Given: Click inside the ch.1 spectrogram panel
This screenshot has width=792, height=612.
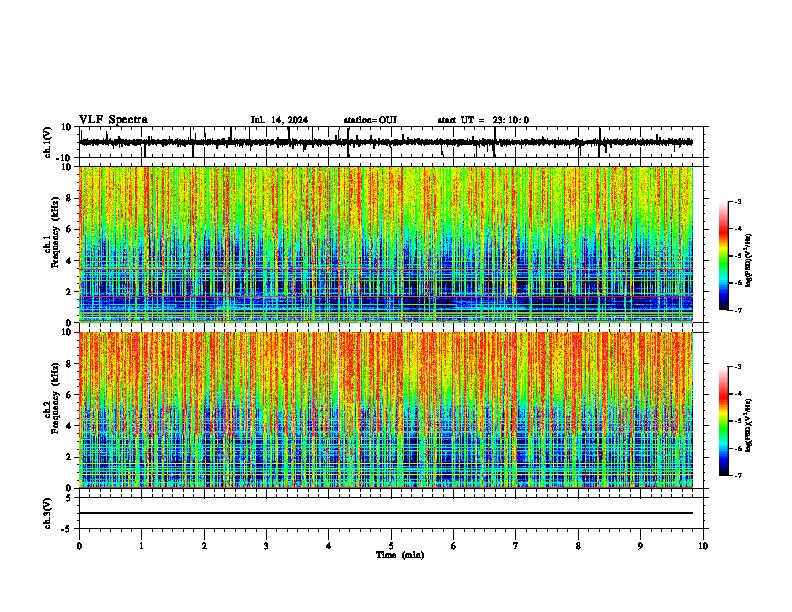Looking at the screenshot, I should (x=386, y=244).
